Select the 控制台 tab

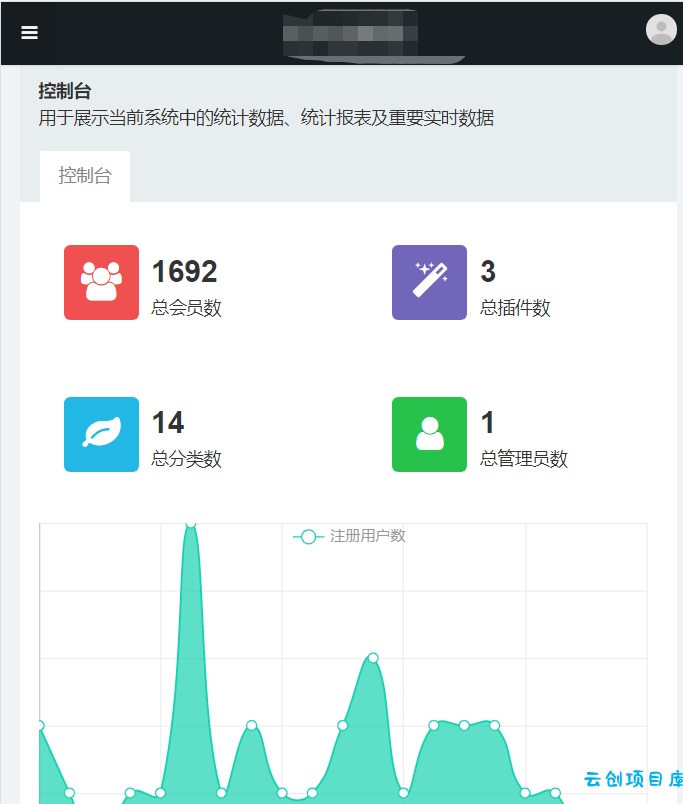85,176
